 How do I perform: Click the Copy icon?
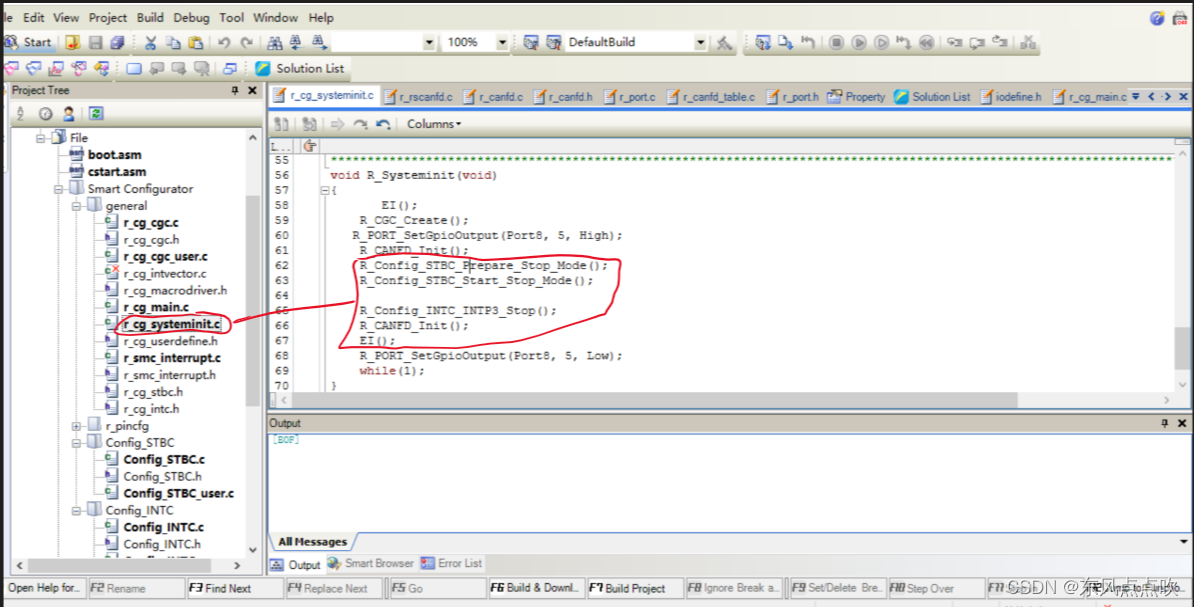pyautogui.click(x=173, y=43)
